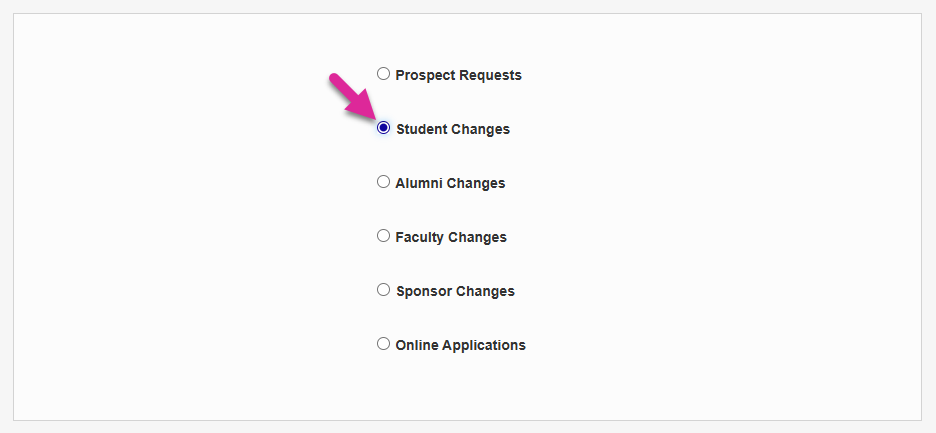Select the first radio option in the list
This screenshot has height=433, width=936.
point(383,74)
